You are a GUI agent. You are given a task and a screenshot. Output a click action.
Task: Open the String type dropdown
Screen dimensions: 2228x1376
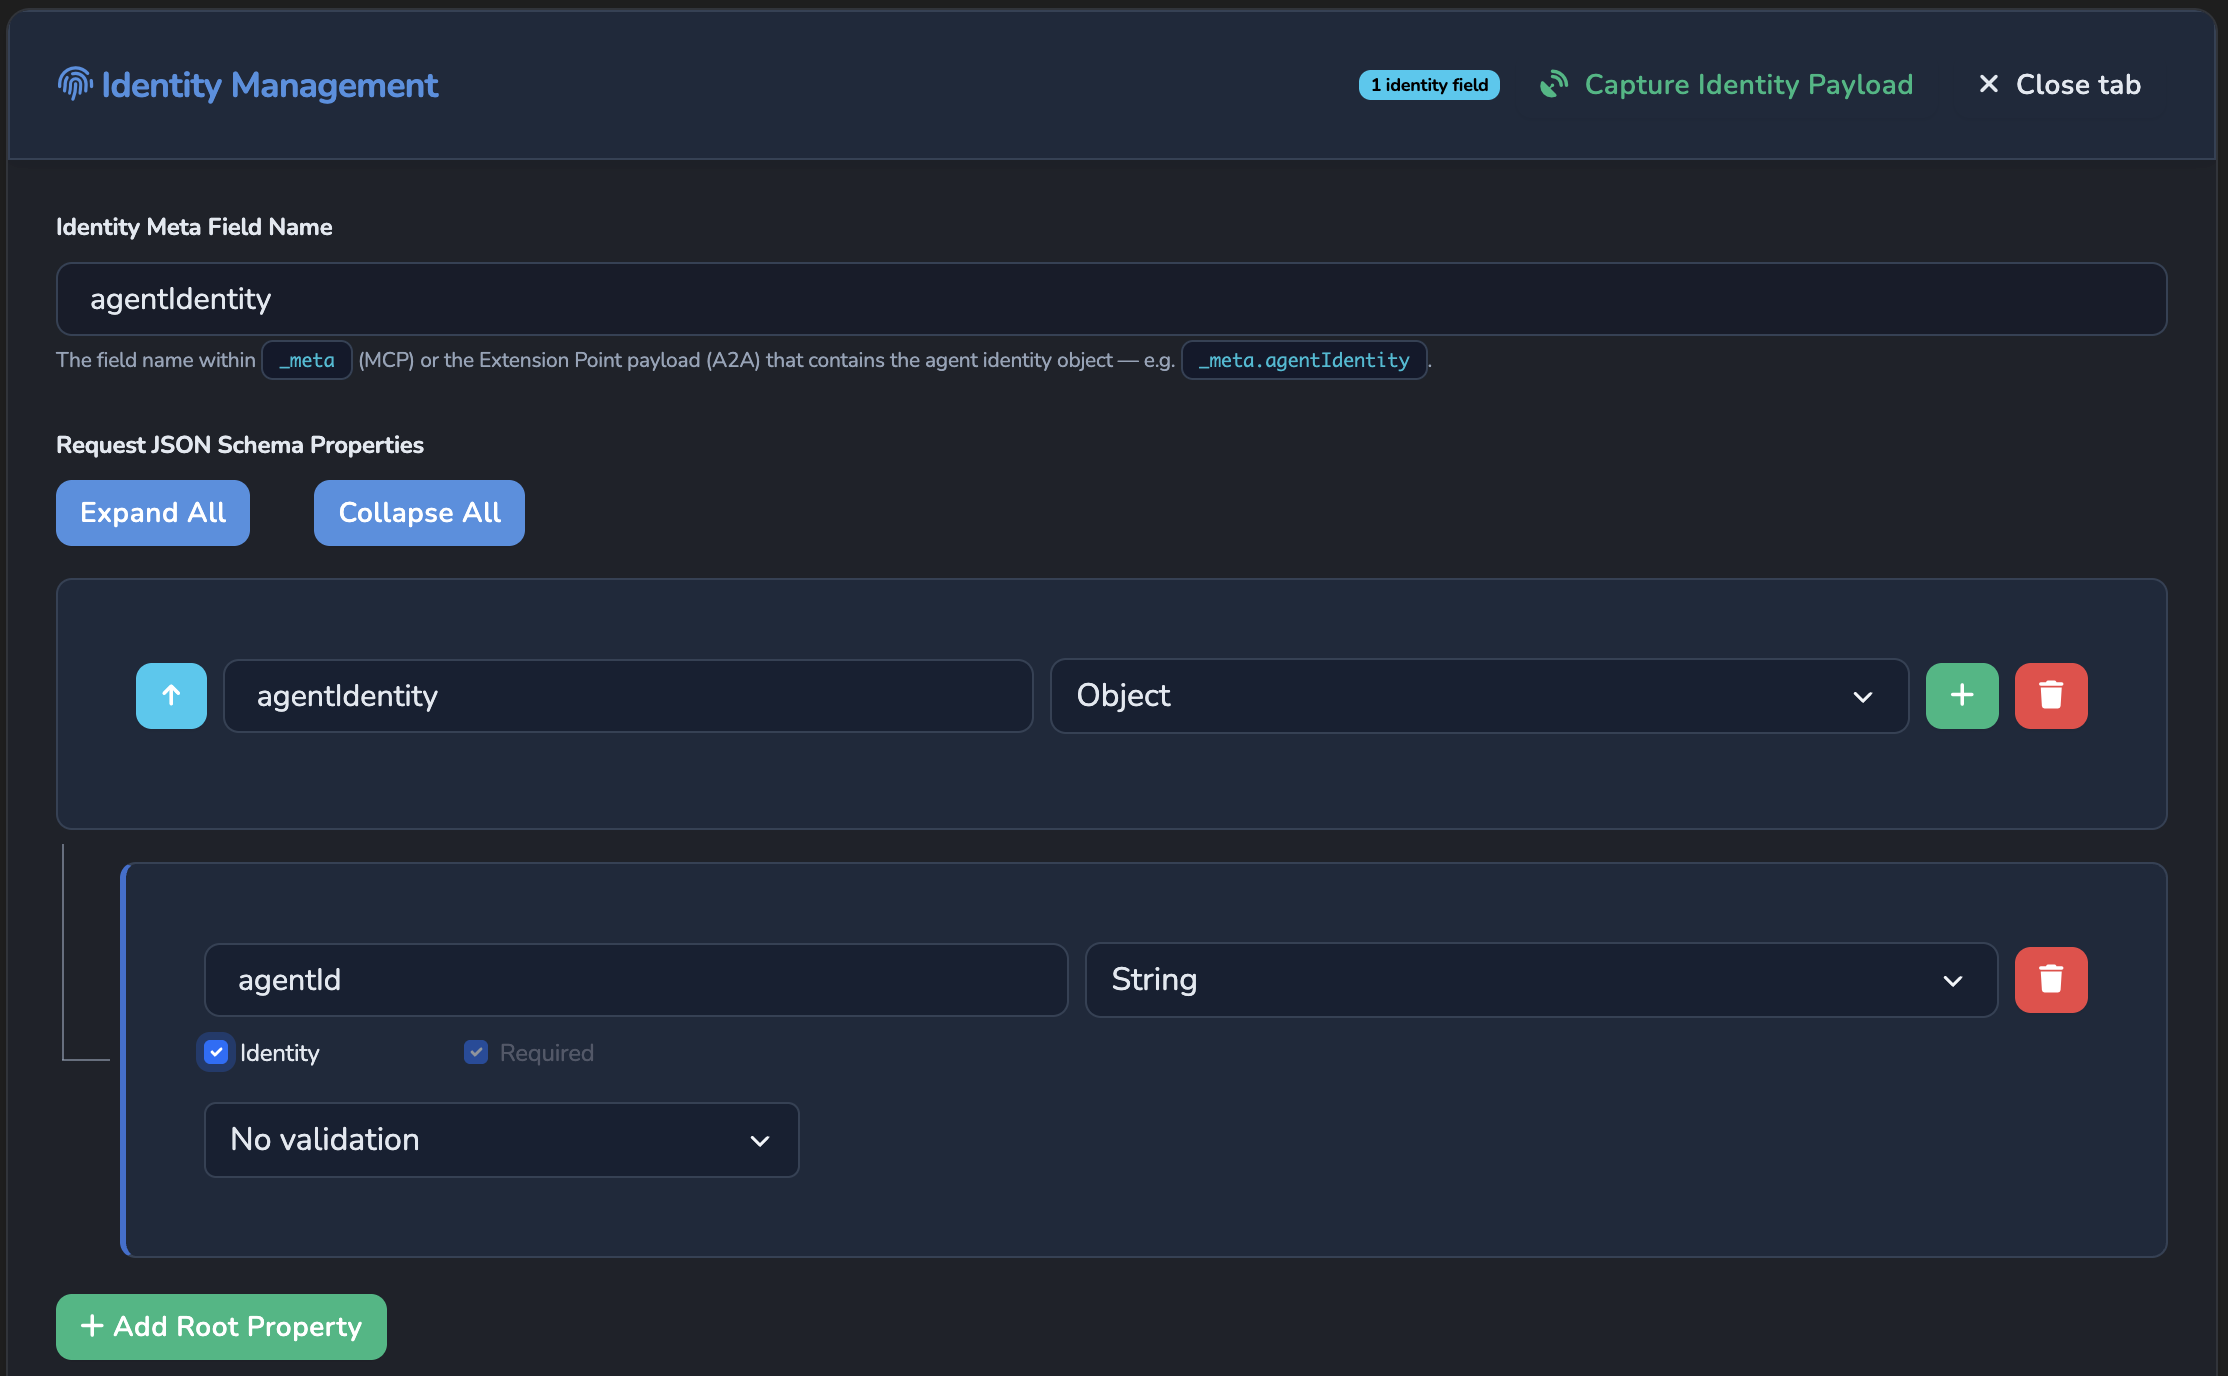[x=1541, y=979]
